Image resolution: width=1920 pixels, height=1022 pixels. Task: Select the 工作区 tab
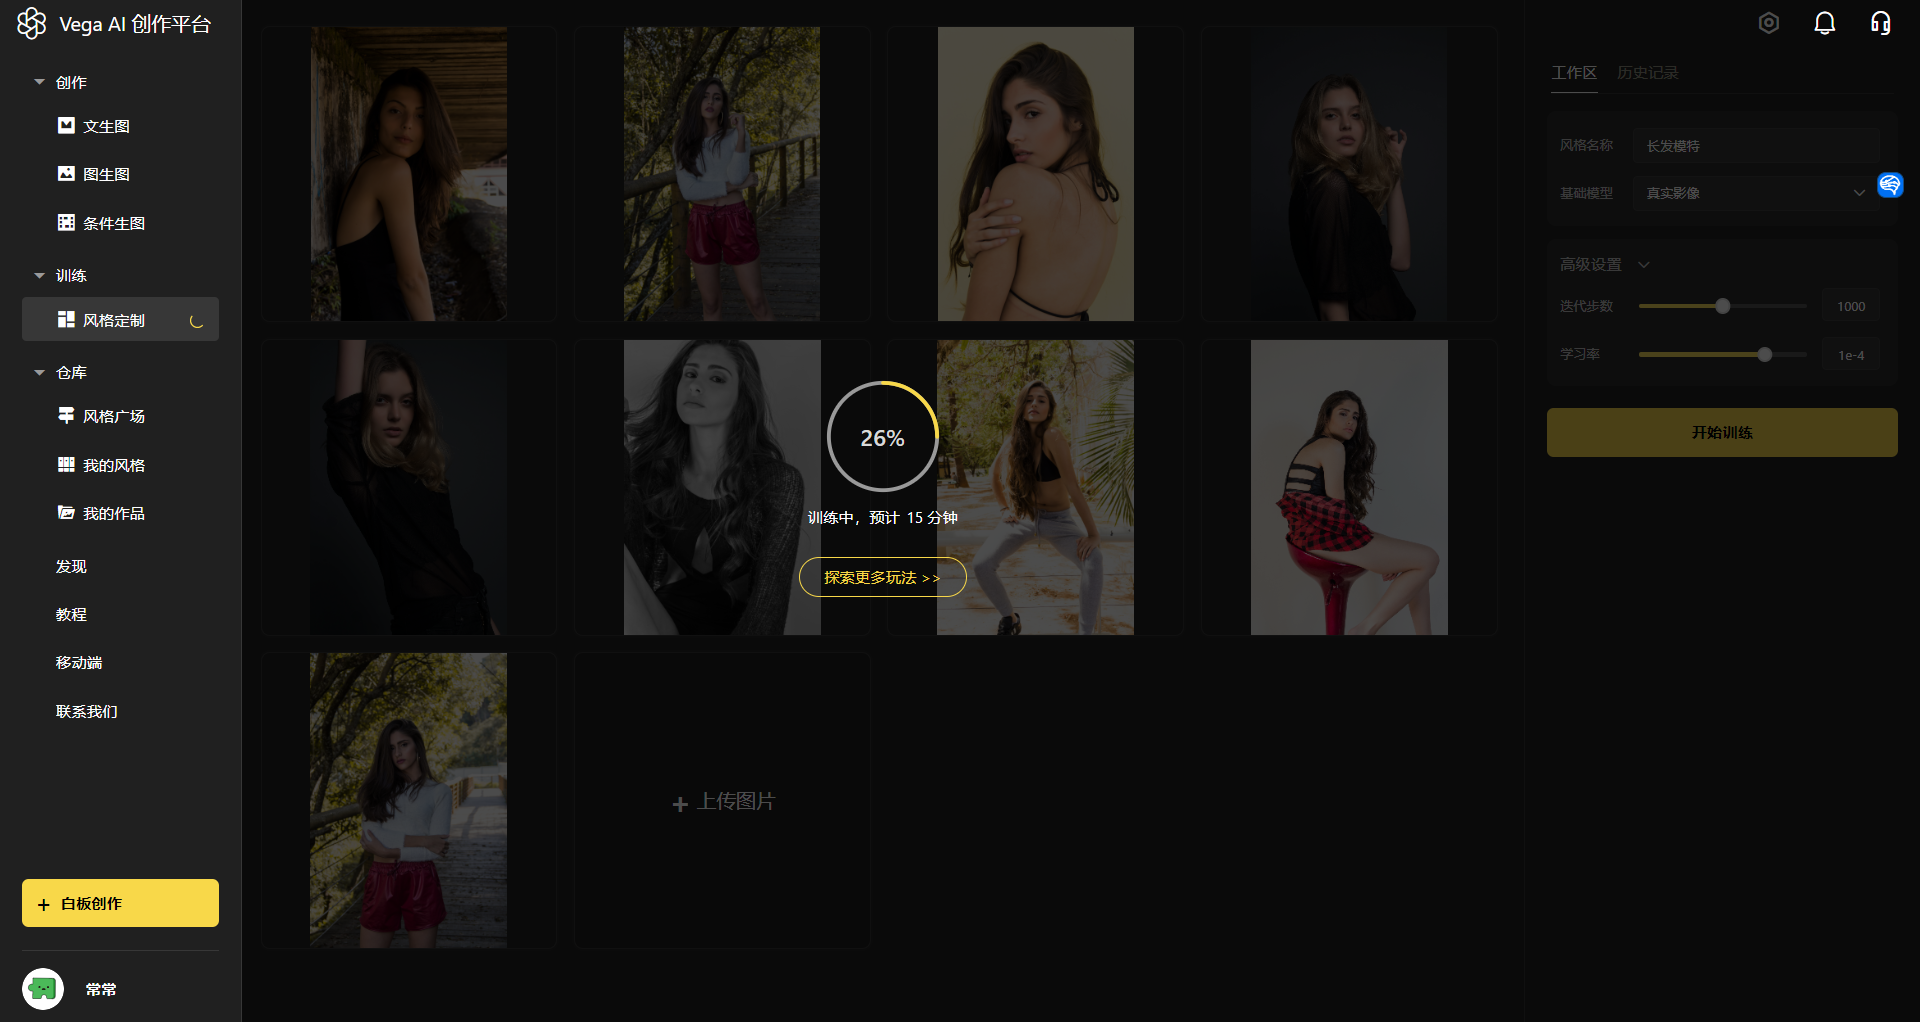point(1573,73)
